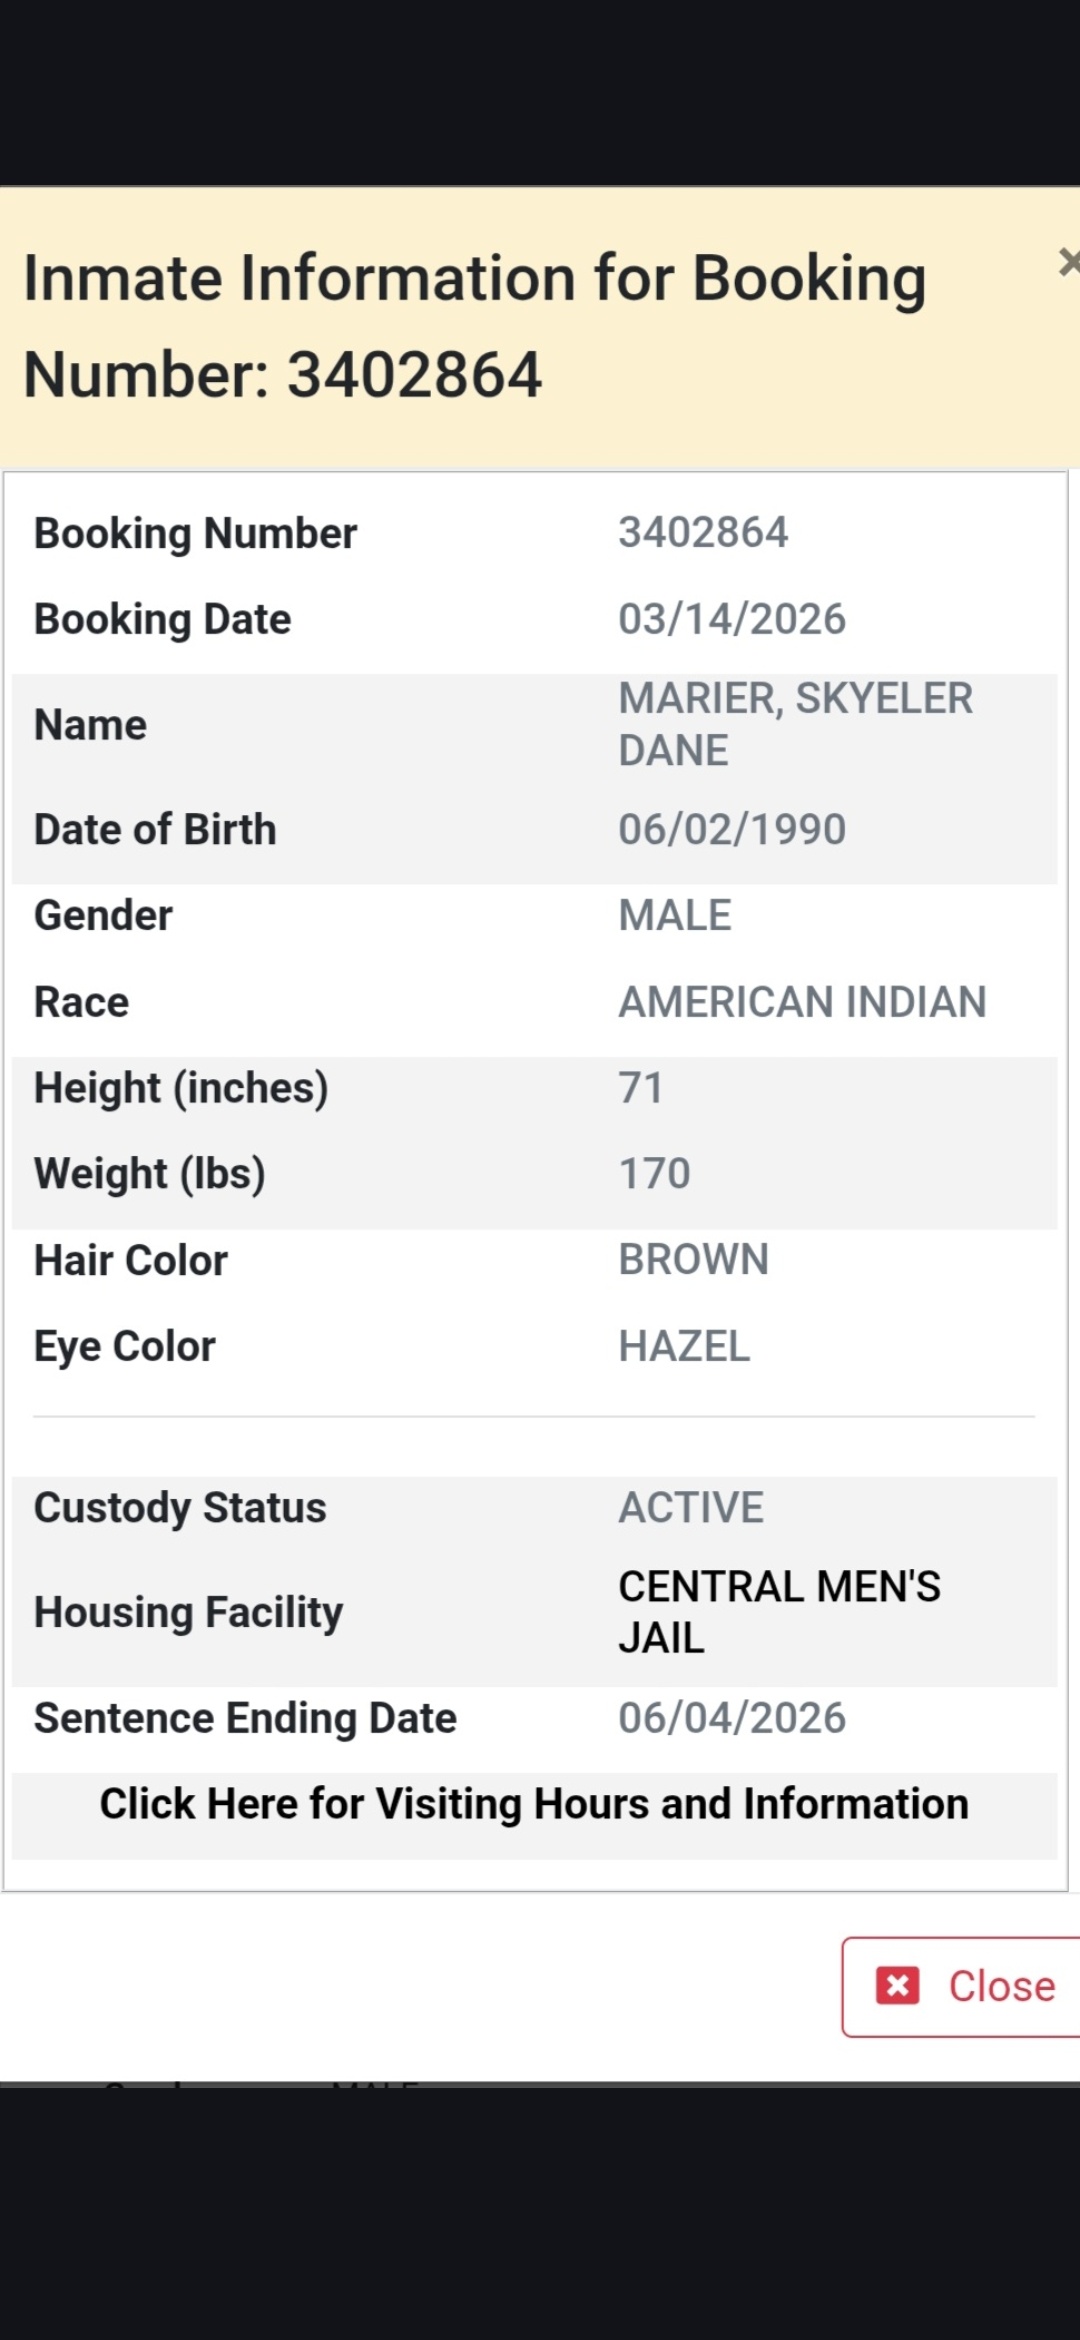Click the sentence ending date 06/04/2026
Screen dimensions: 1080x2340
(x=732, y=1718)
